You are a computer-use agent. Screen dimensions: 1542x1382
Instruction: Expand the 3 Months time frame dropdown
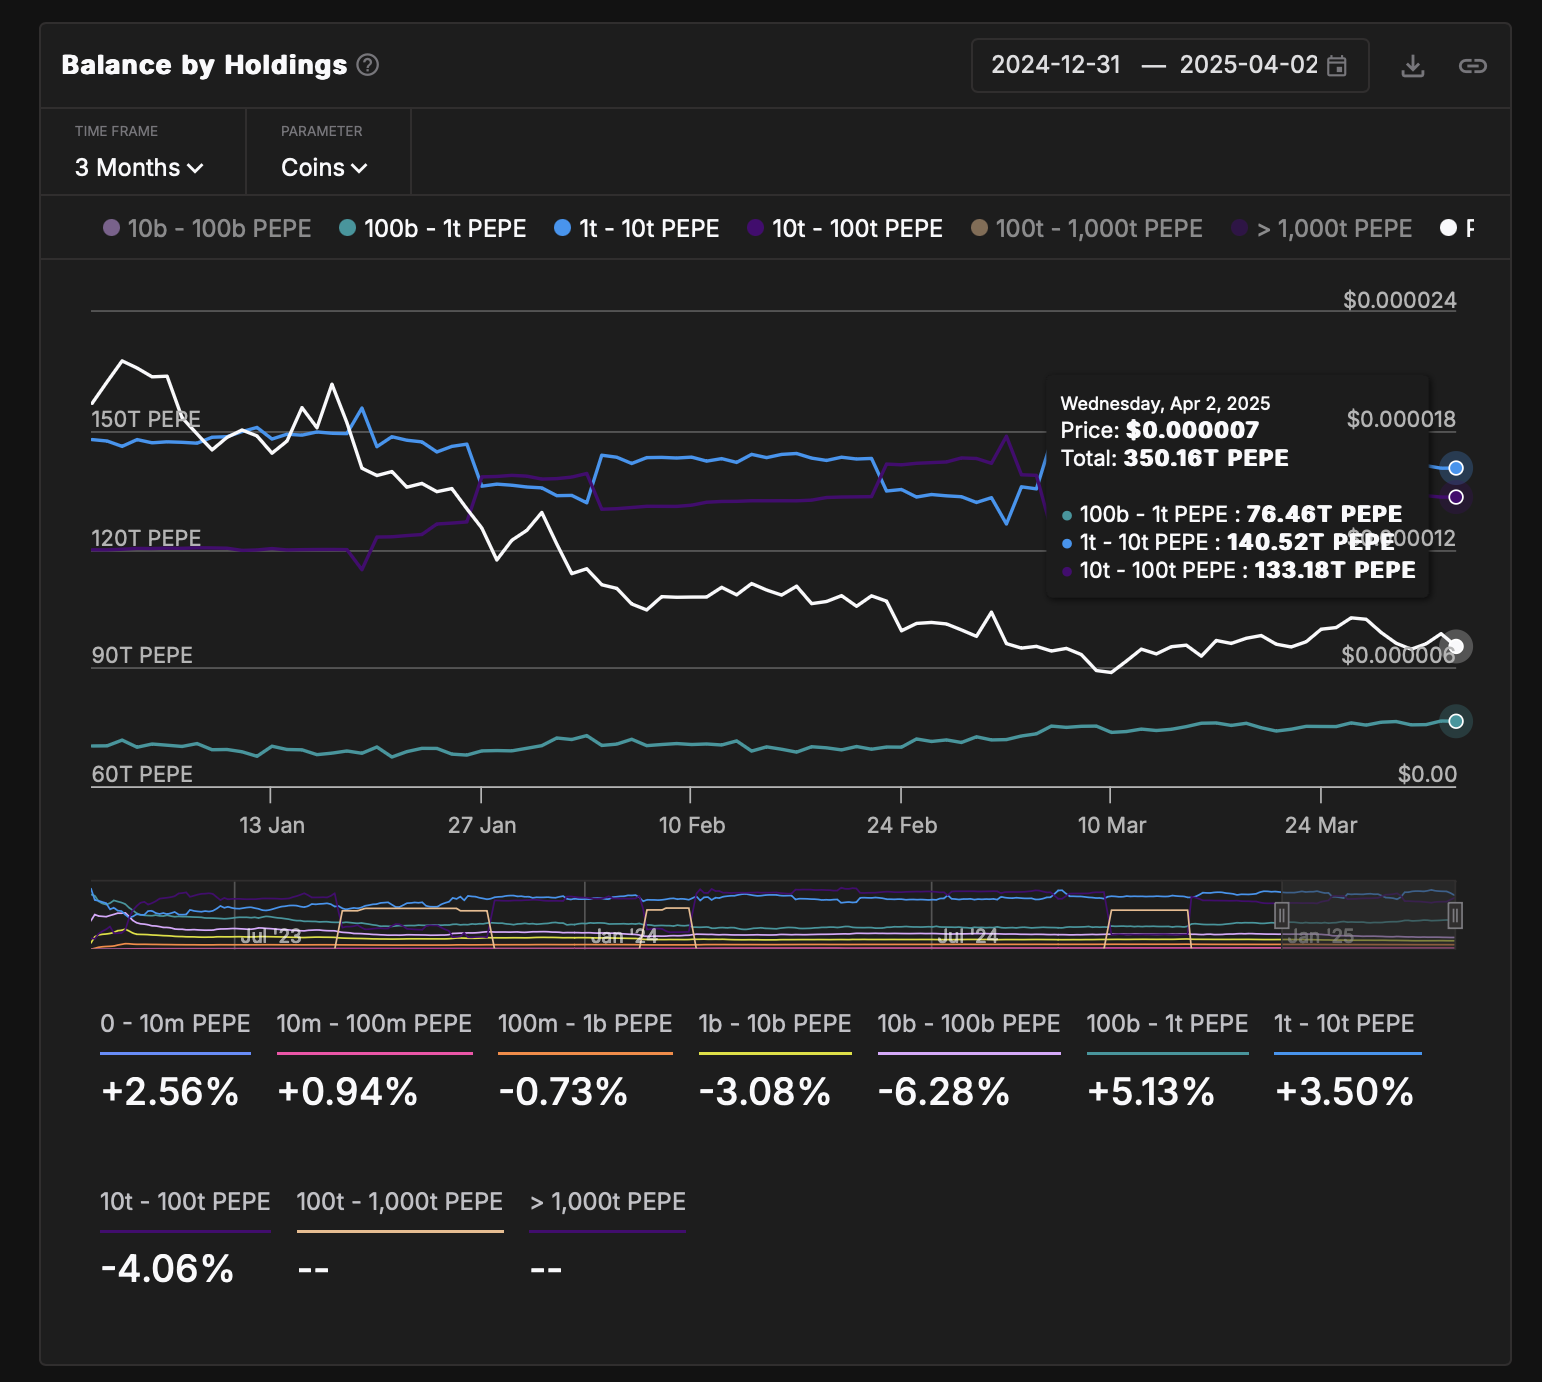(139, 167)
